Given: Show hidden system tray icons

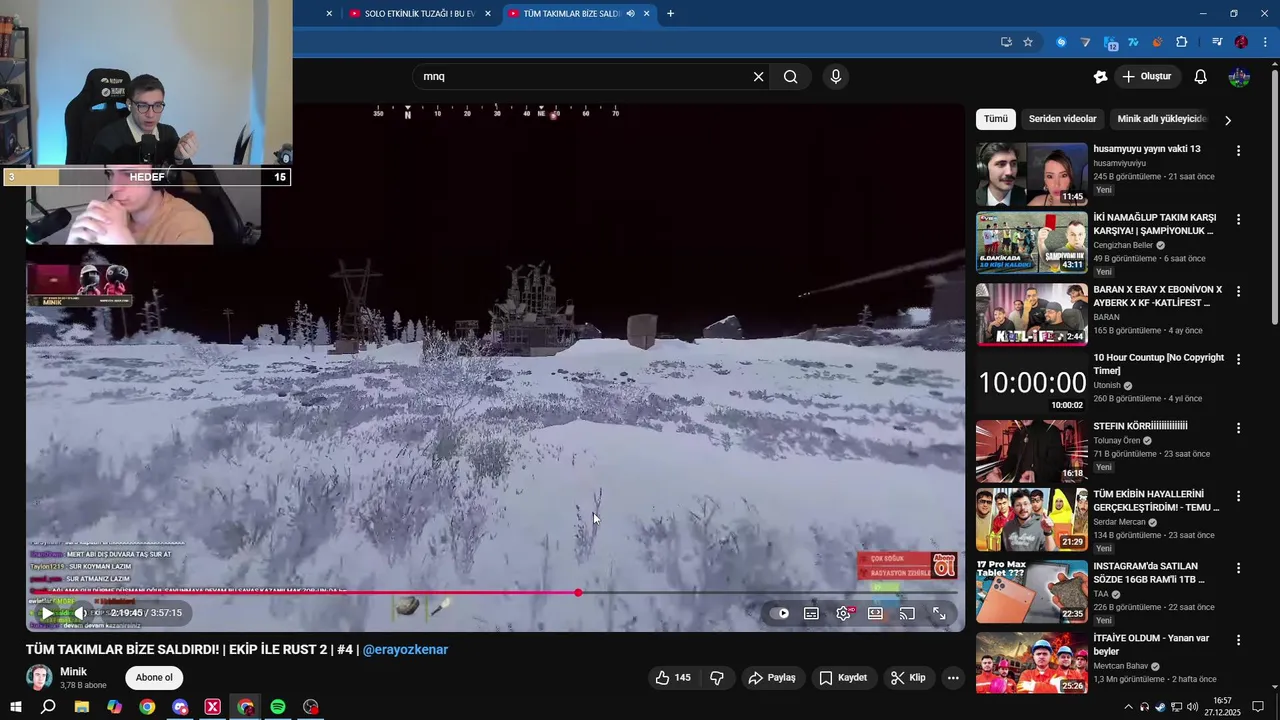Looking at the screenshot, I should 1128,707.
